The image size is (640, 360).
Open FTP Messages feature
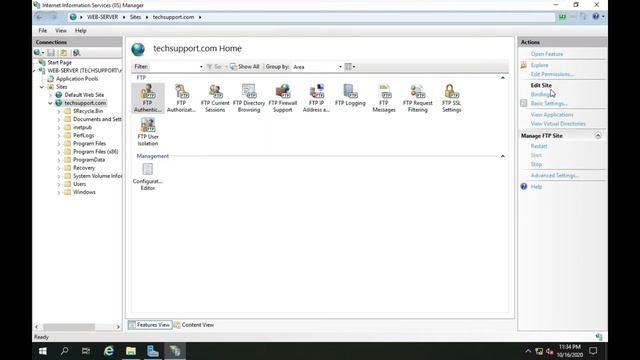pos(384,98)
